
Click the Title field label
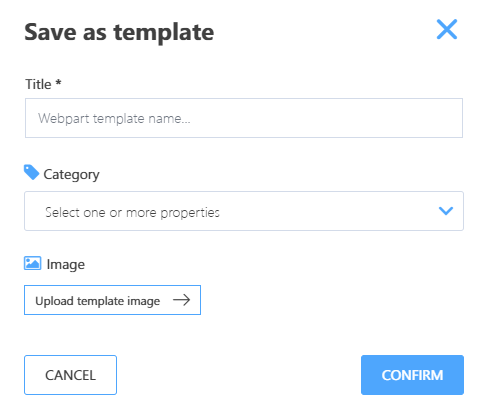pyautogui.click(x=38, y=84)
